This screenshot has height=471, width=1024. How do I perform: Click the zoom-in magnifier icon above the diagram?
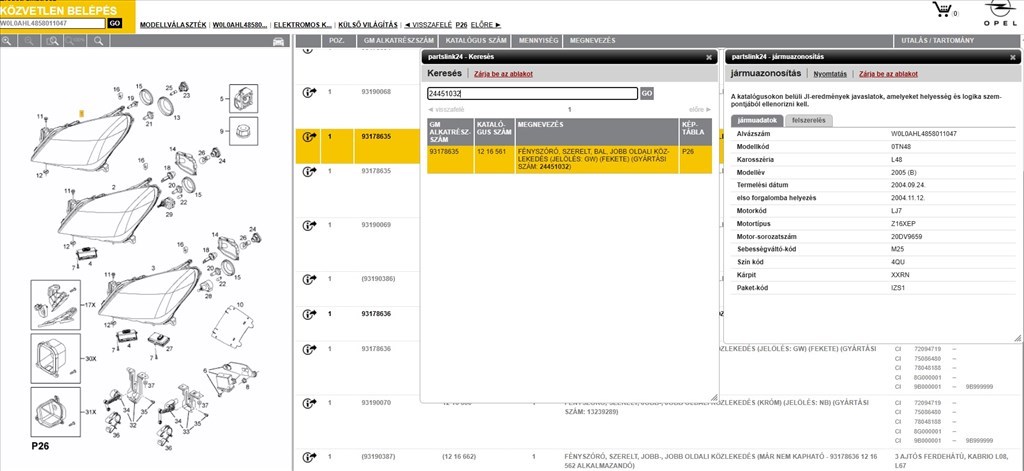[x=7, y=41]
